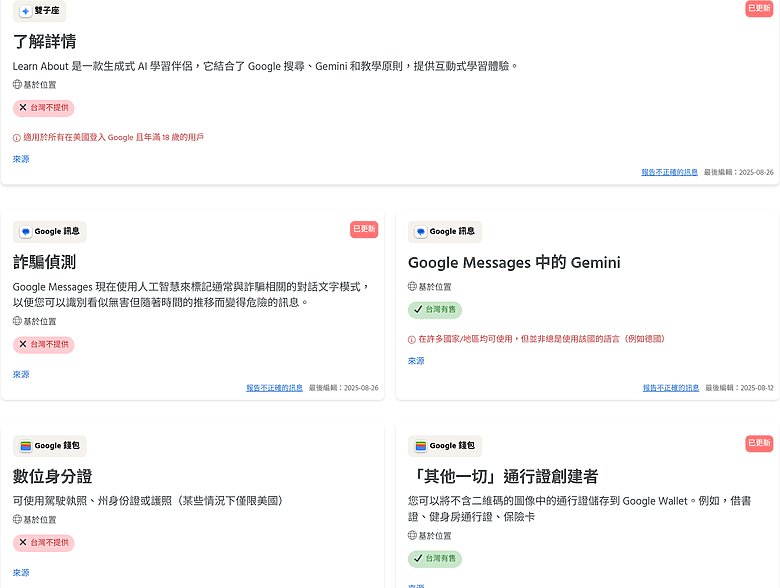Click 台灣不提供 badge in 了解詳情 card
Viewport: 780px width, 588px height.
click(44, 108)
